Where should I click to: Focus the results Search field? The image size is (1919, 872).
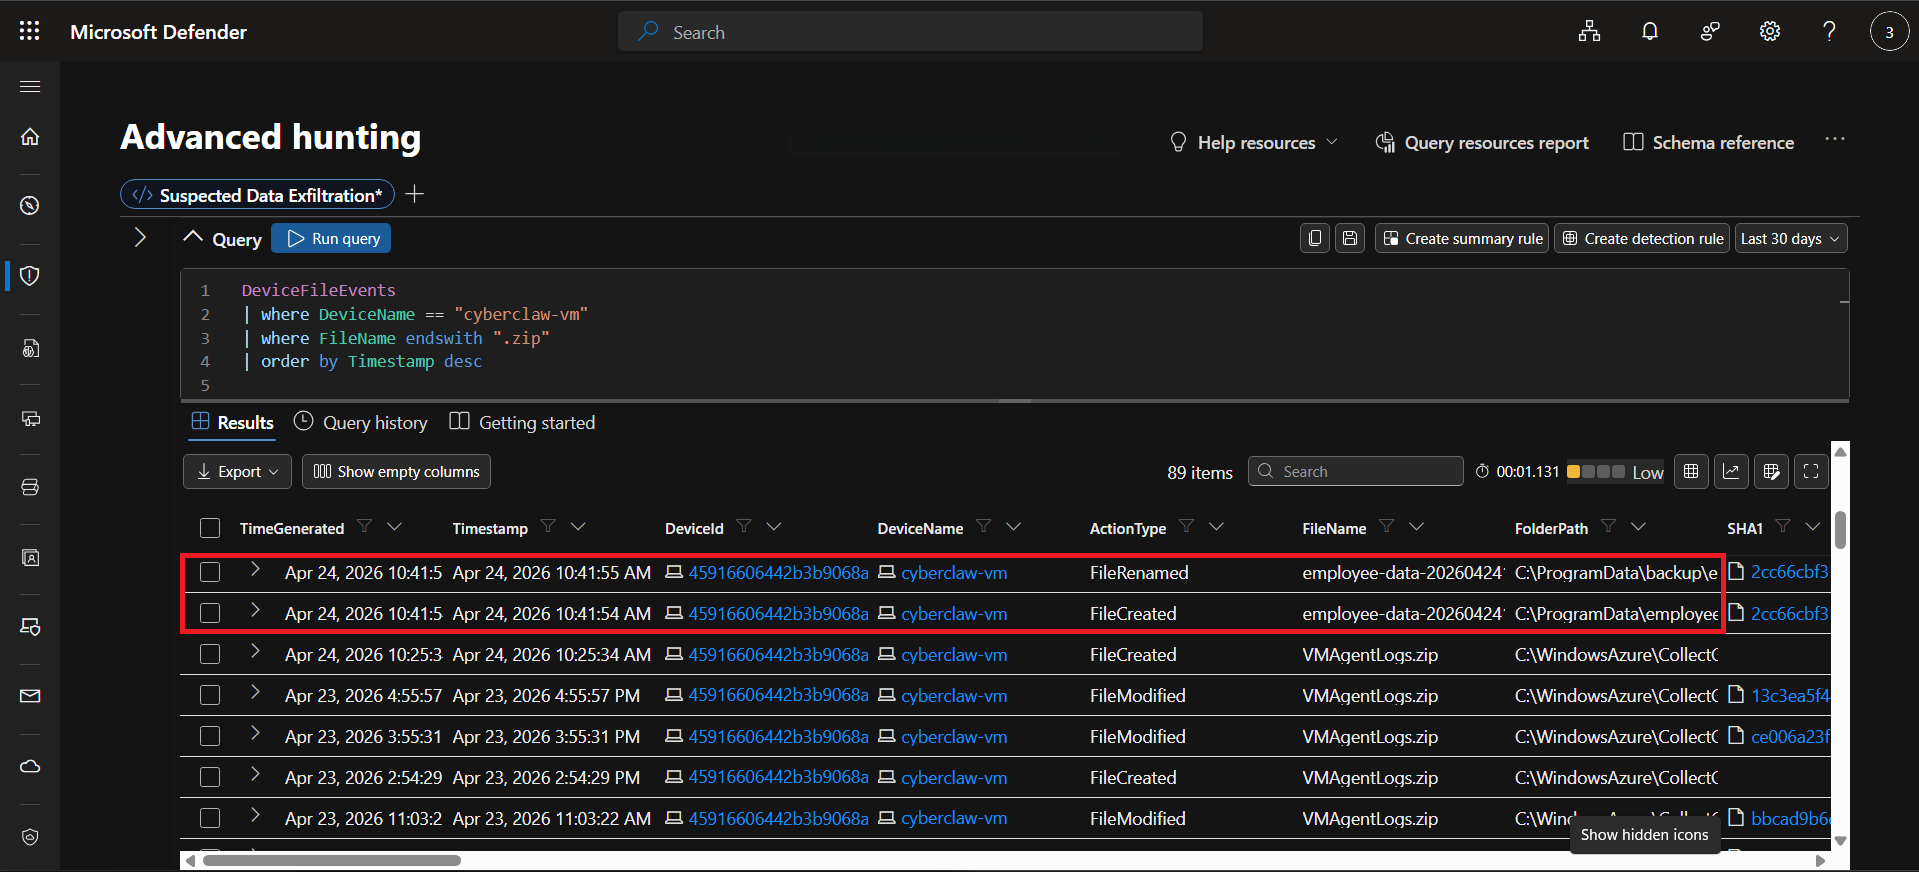tap(1356, 471)
